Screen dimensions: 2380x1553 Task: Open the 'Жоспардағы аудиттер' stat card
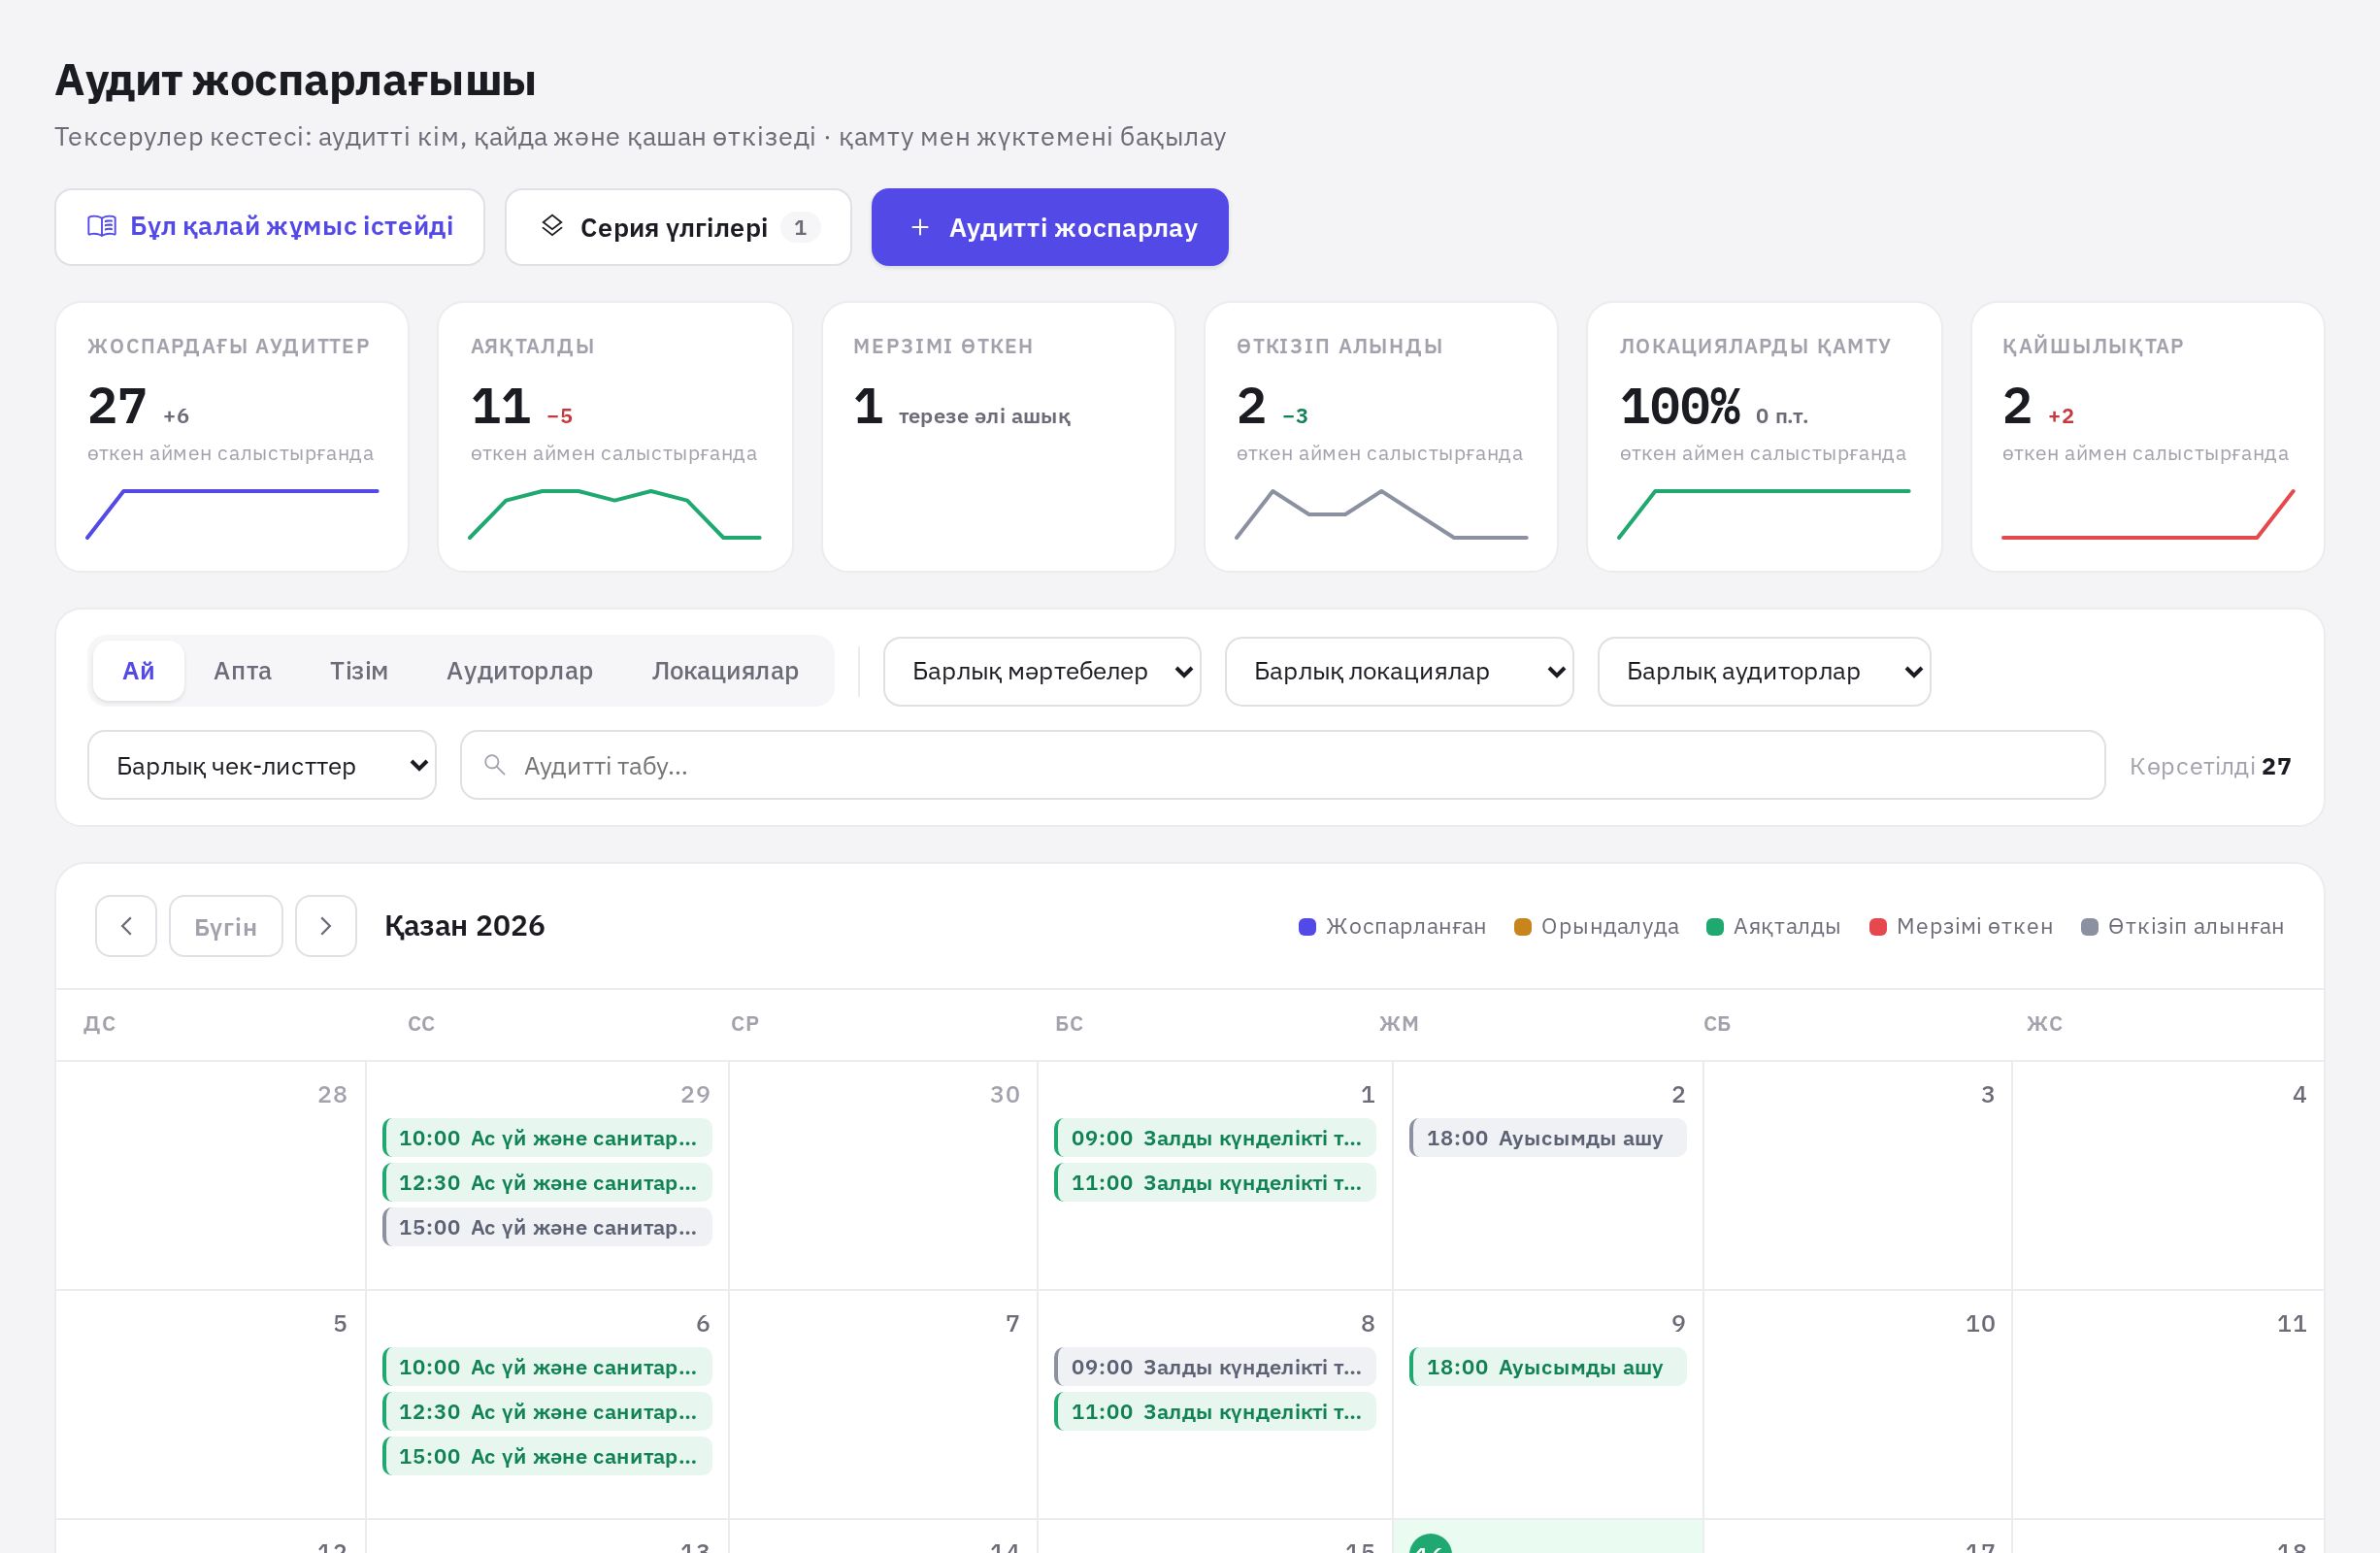(x=232, y=437)
